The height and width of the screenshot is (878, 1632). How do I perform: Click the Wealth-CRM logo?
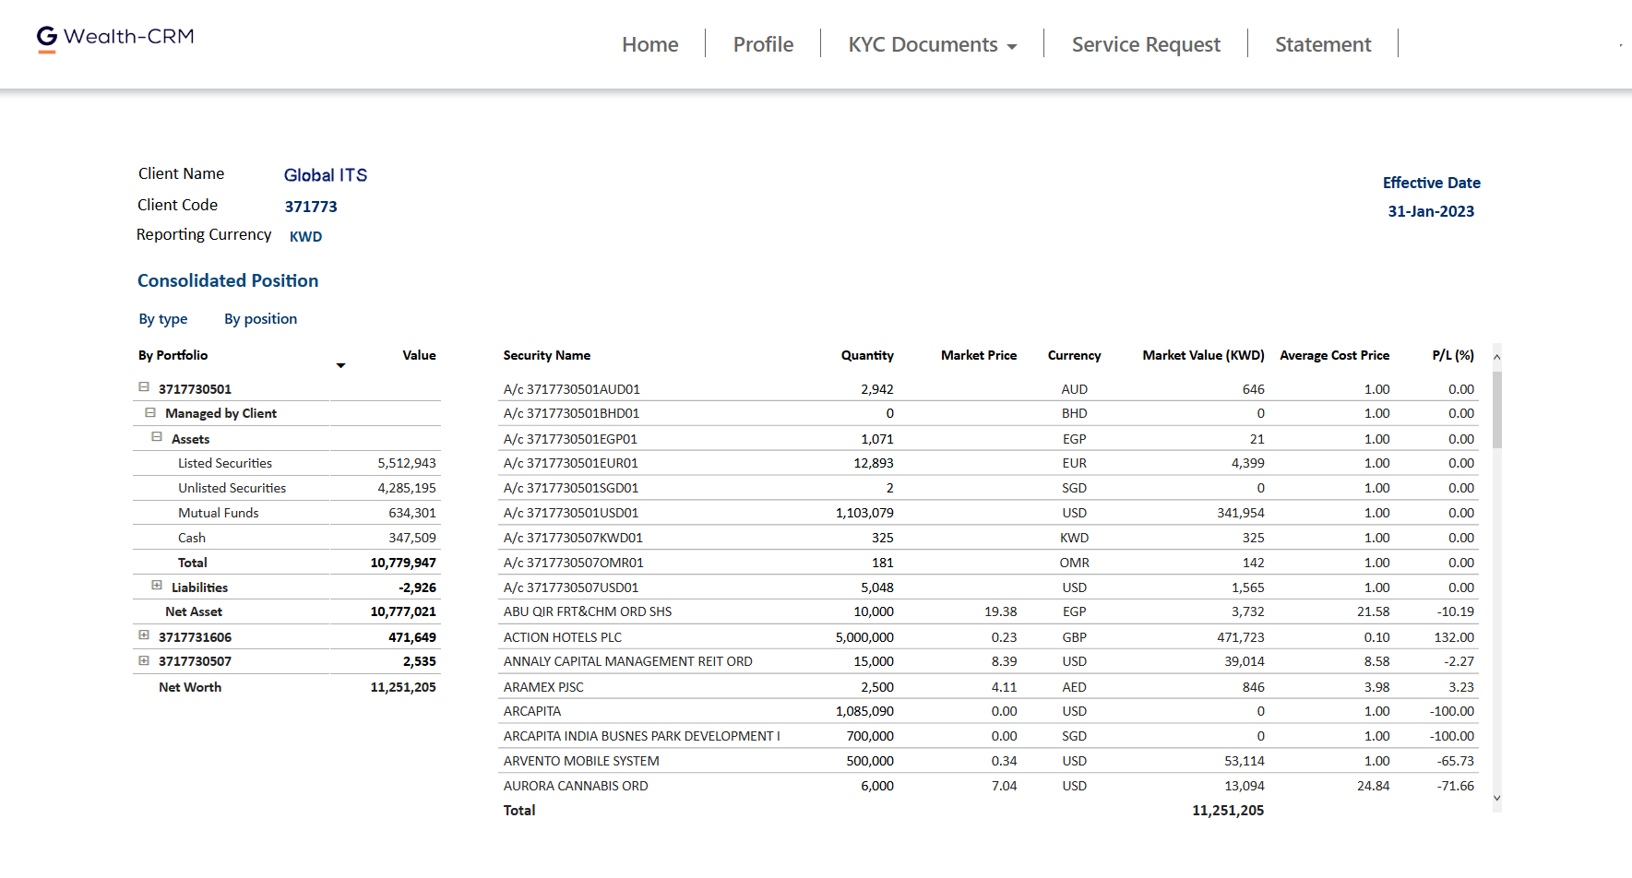click(115, 38)
